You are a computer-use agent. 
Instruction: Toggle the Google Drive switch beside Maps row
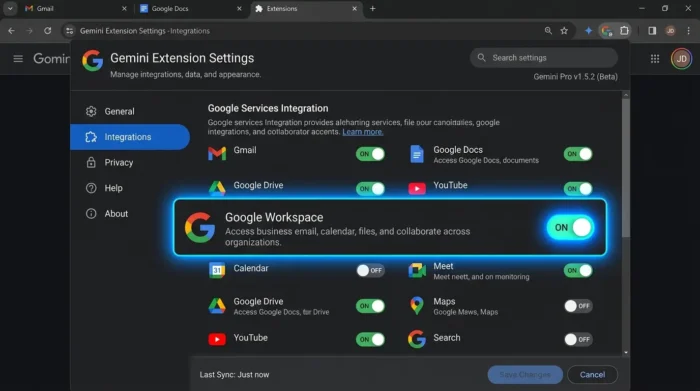point(370,306)
